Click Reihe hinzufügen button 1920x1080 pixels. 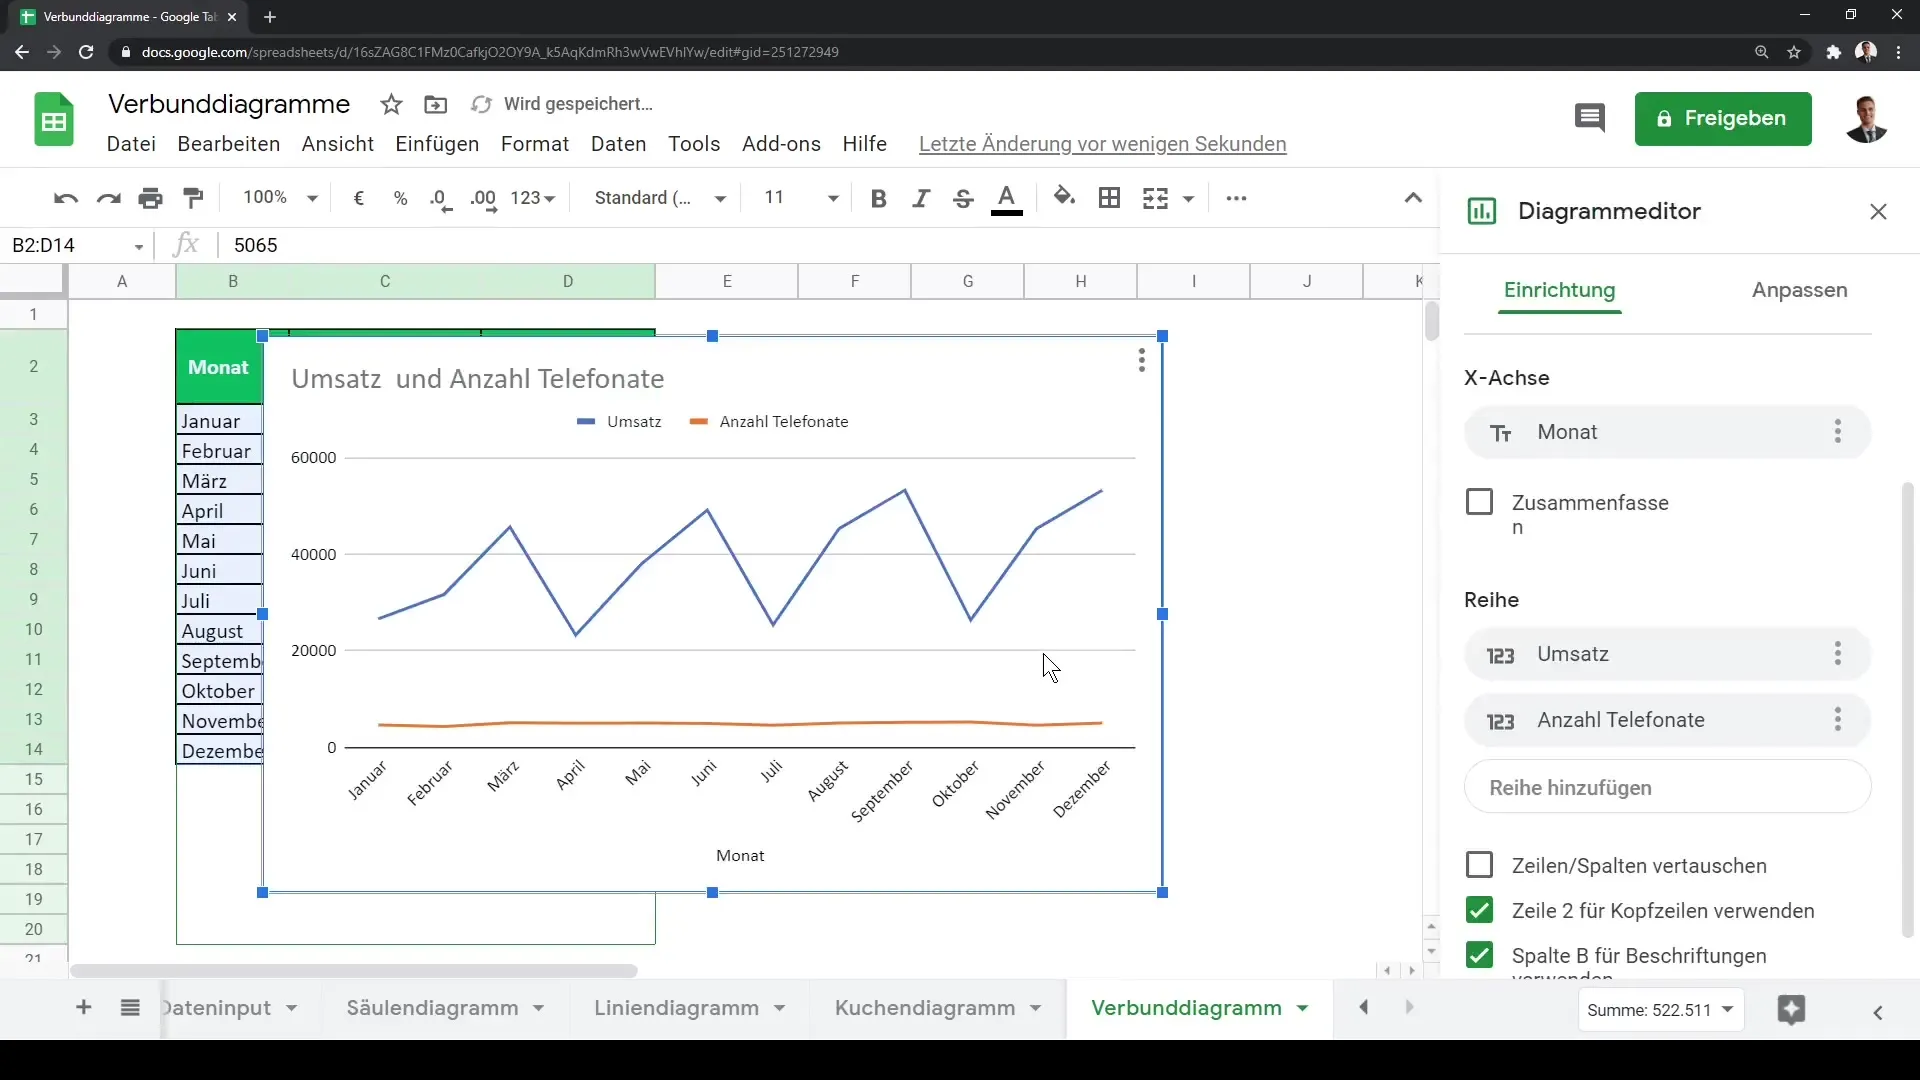tap(1667, 787)
